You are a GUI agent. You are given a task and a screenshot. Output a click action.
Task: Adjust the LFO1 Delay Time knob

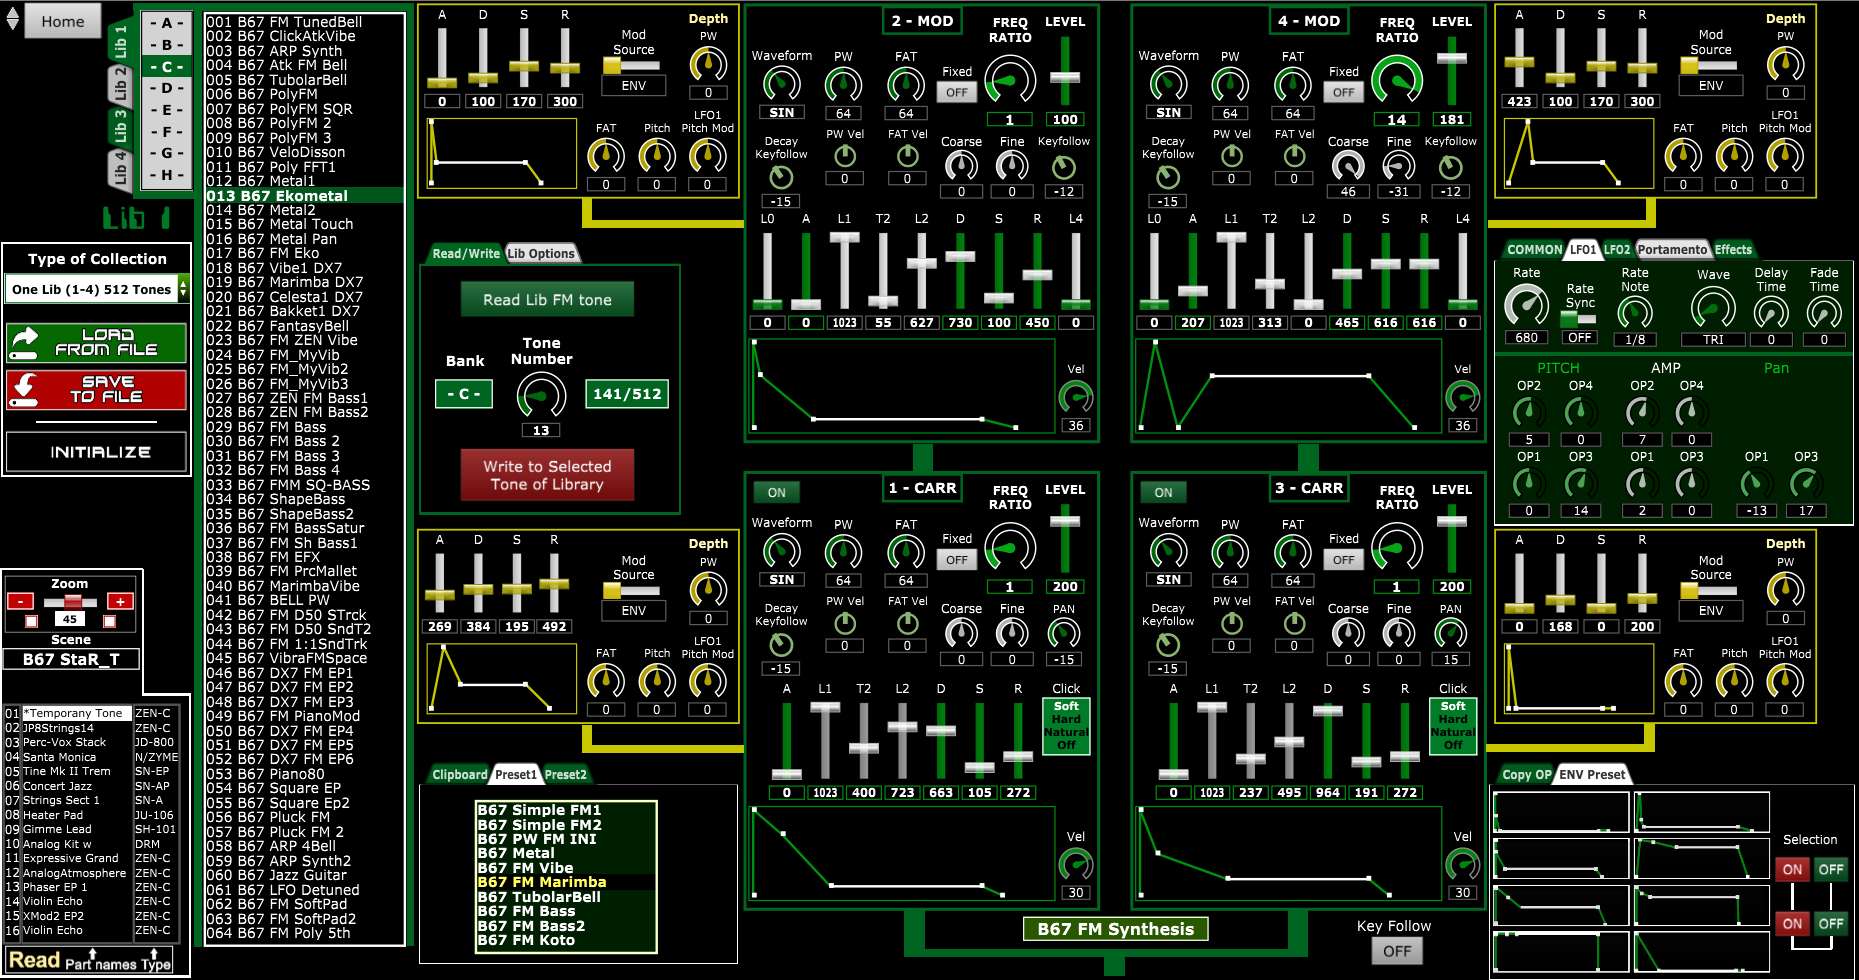1771,312
